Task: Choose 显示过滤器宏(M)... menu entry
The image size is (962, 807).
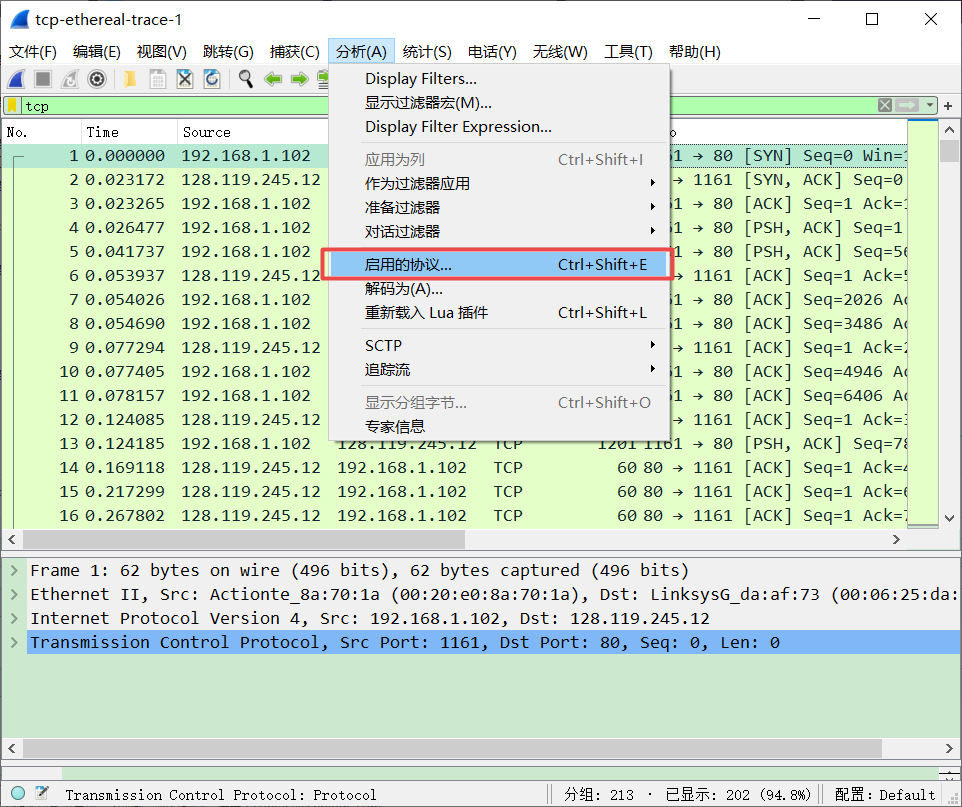Action: 498,102
